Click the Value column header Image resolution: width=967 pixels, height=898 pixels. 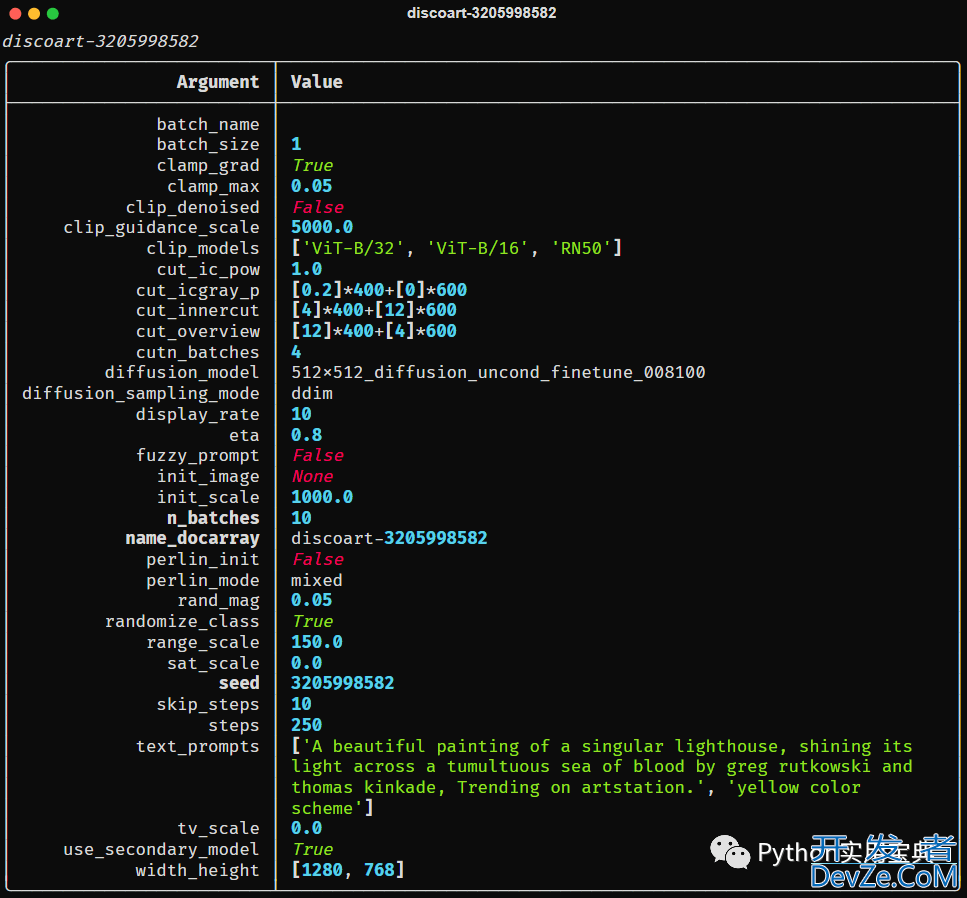coord(316,82)
